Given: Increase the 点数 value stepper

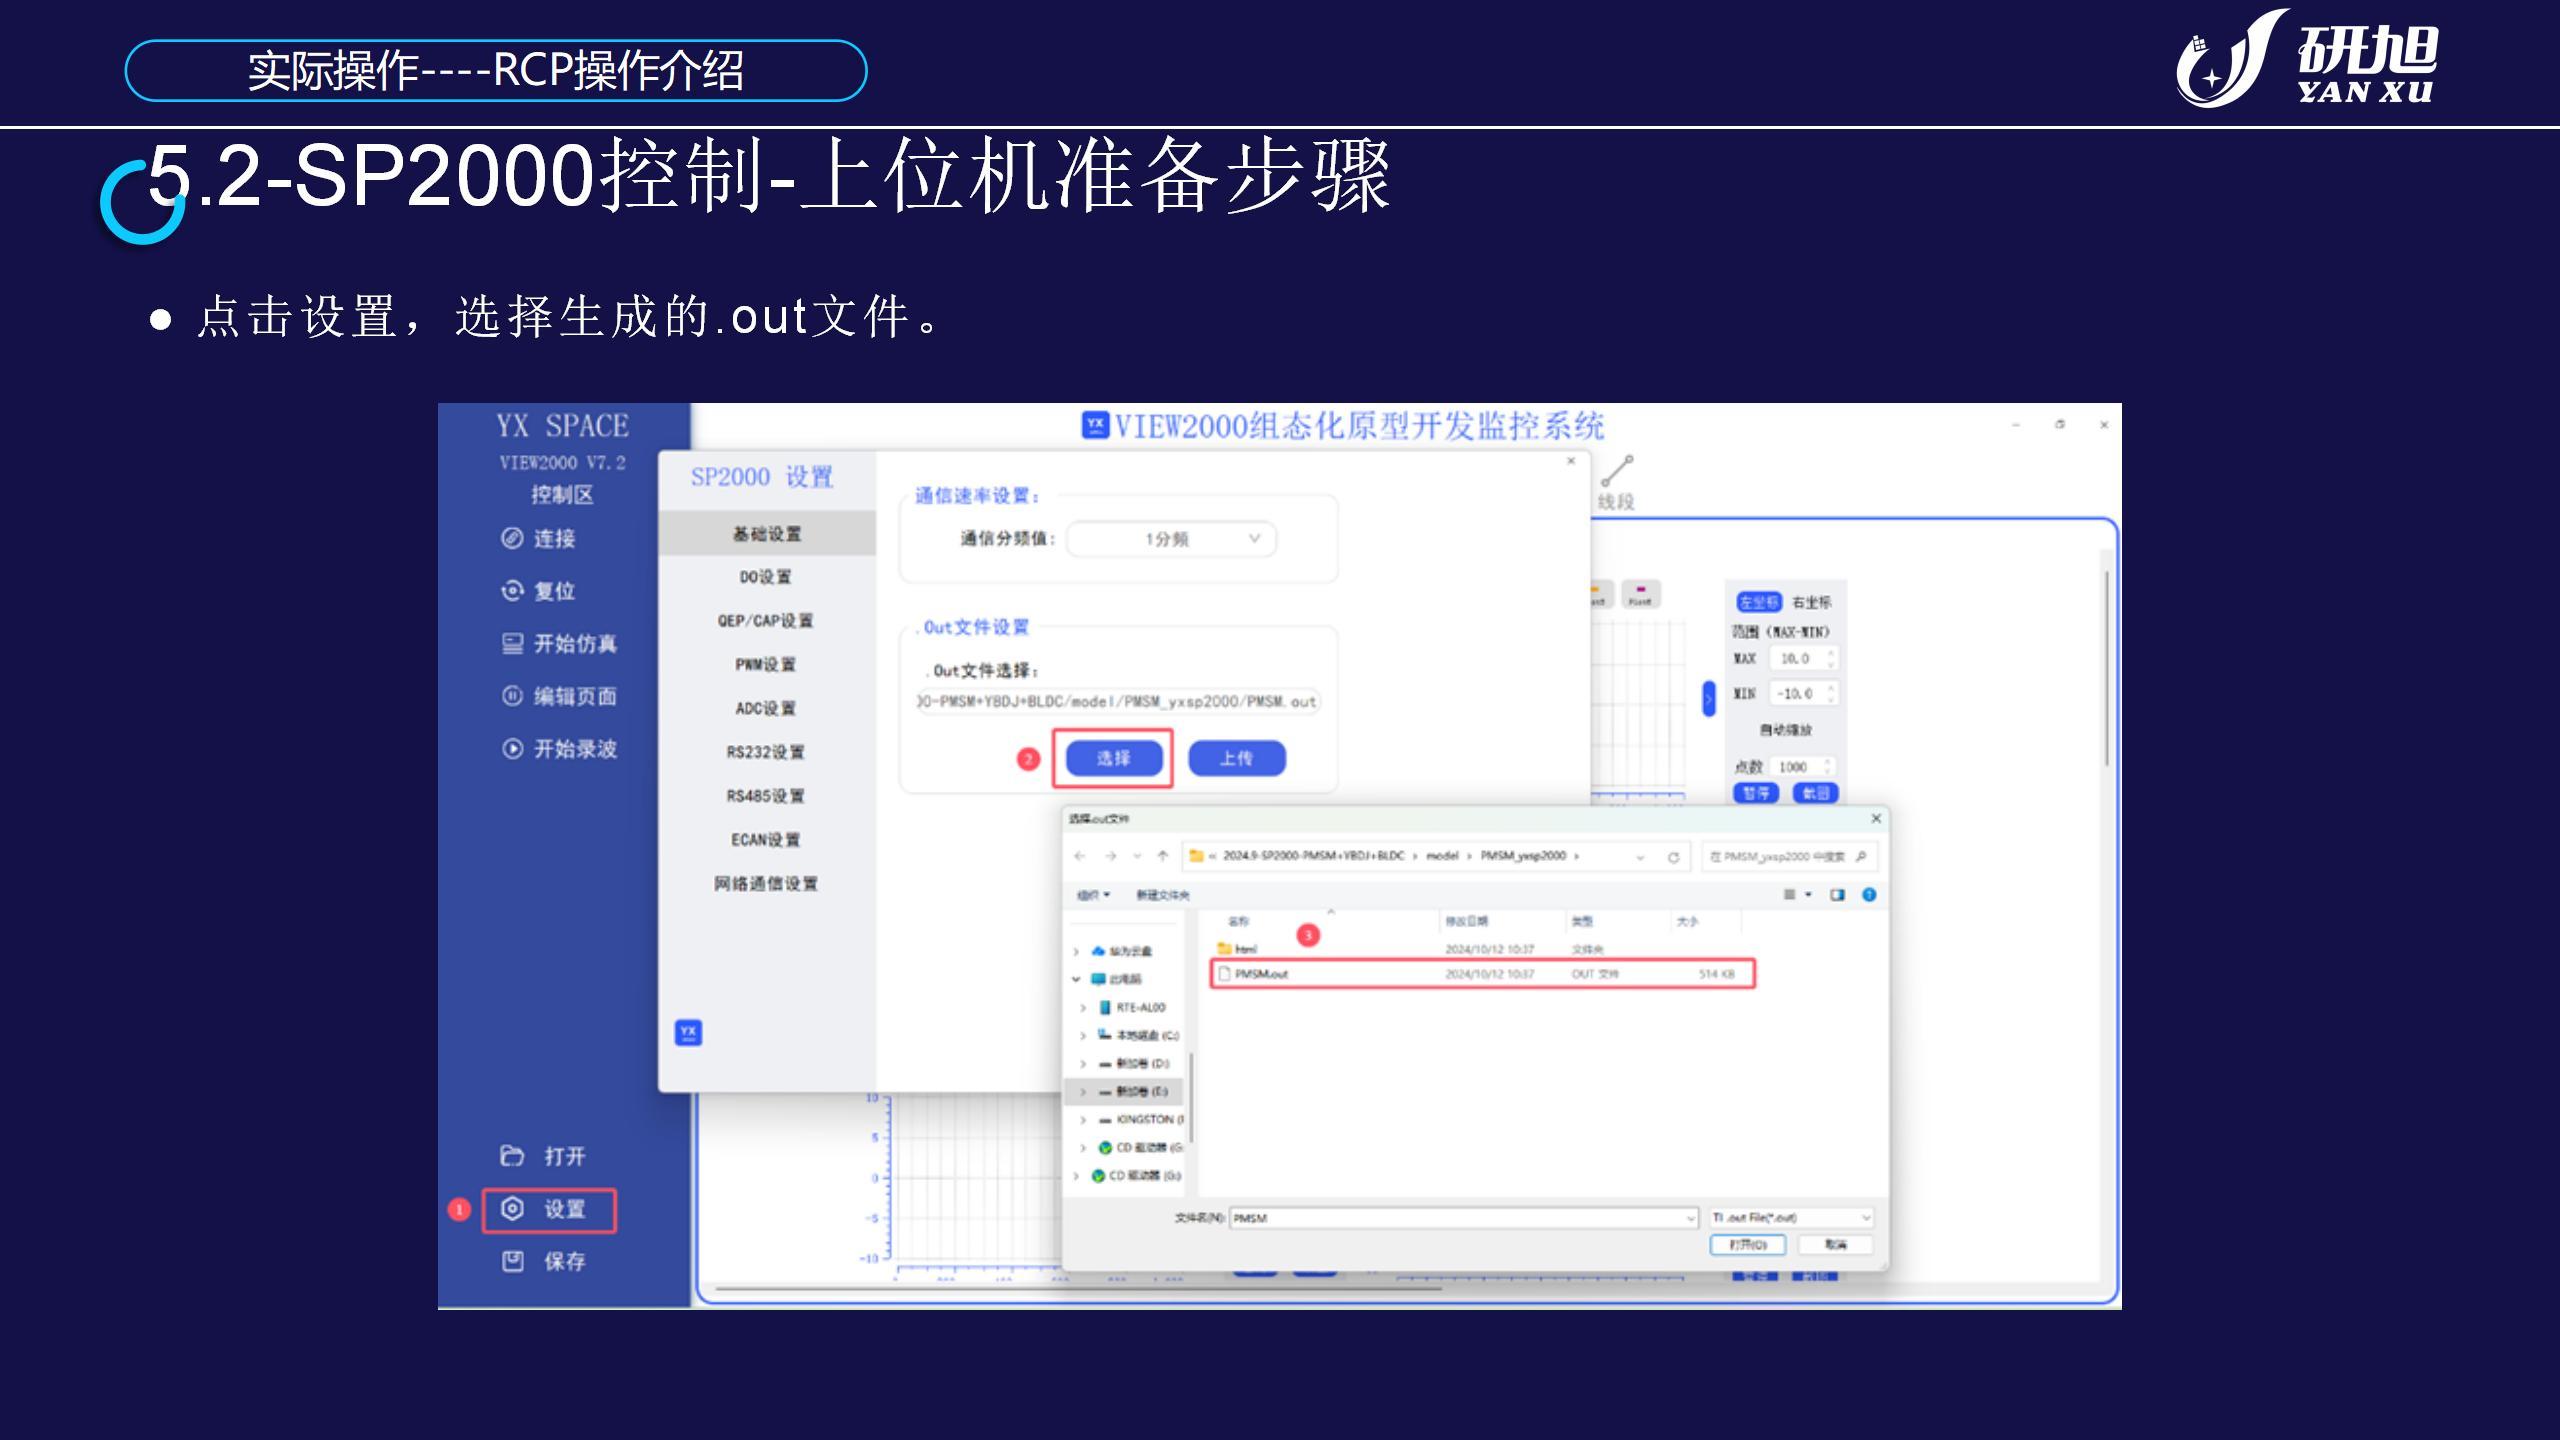Looking at the screenshot, I should click(1829, 761).
